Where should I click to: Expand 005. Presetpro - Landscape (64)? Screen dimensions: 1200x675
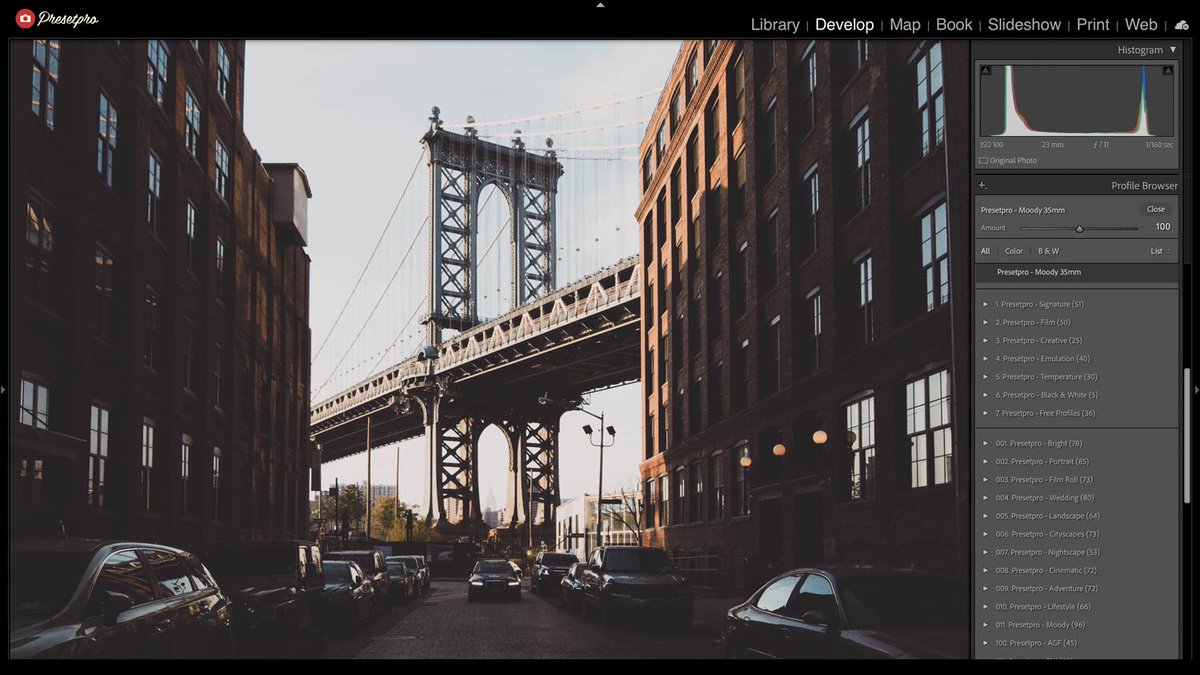(x=985, y=516)
